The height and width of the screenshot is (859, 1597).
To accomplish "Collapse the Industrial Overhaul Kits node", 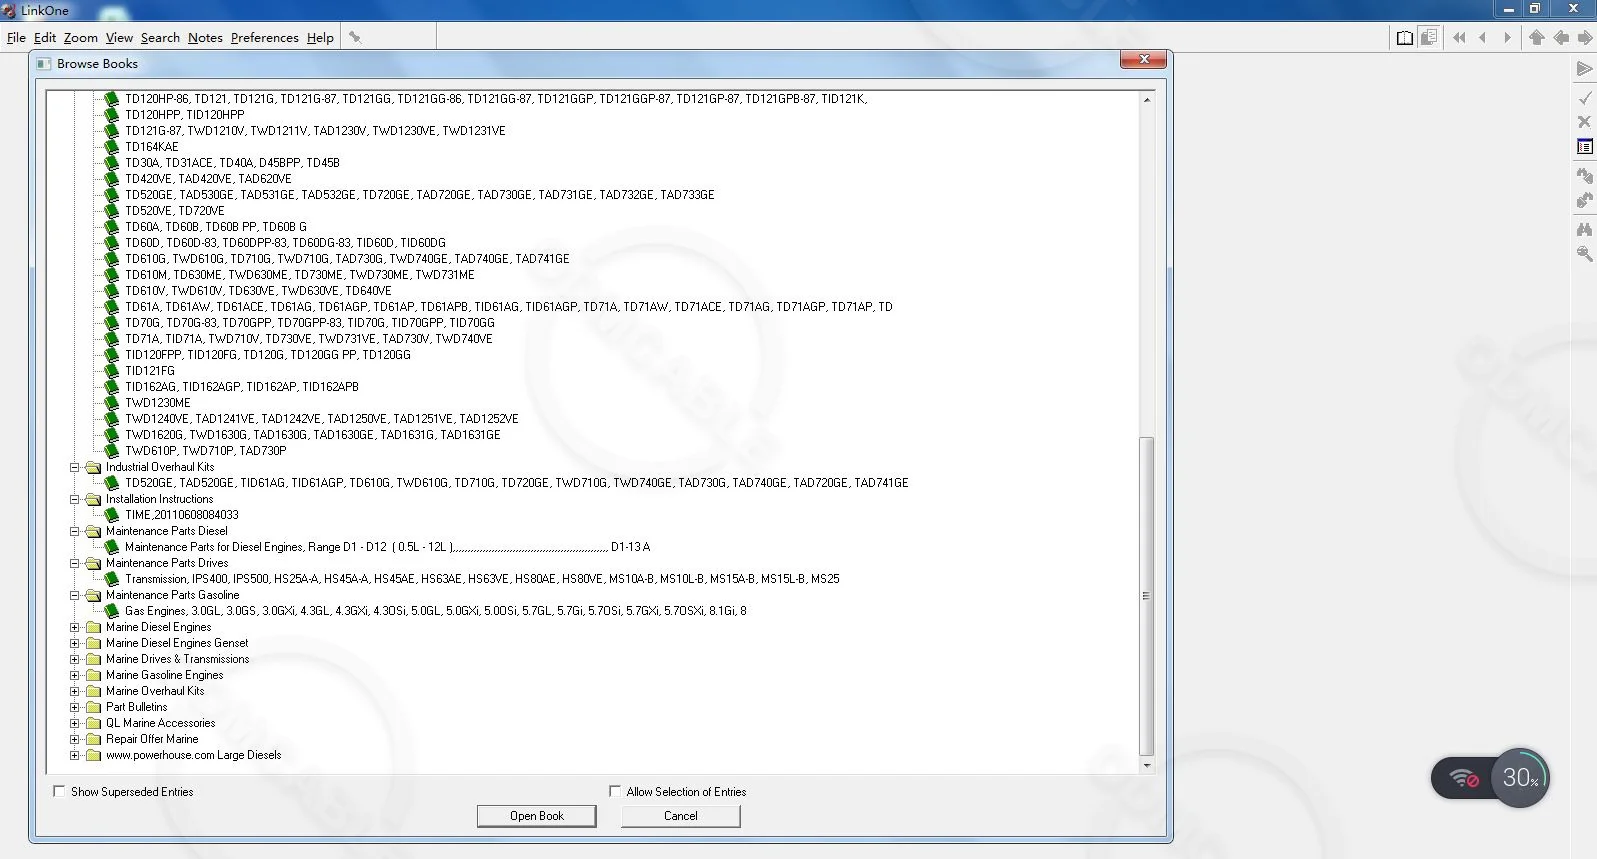I will coord(74,467).
